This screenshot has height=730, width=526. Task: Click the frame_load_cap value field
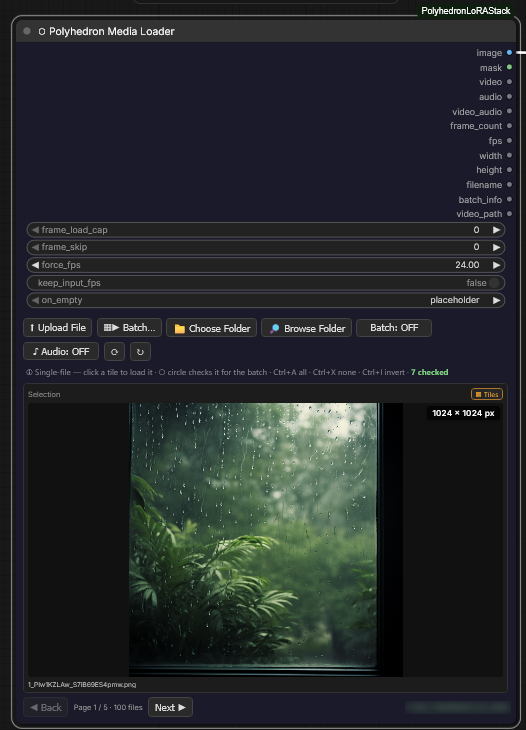click(x=266, y=230)
